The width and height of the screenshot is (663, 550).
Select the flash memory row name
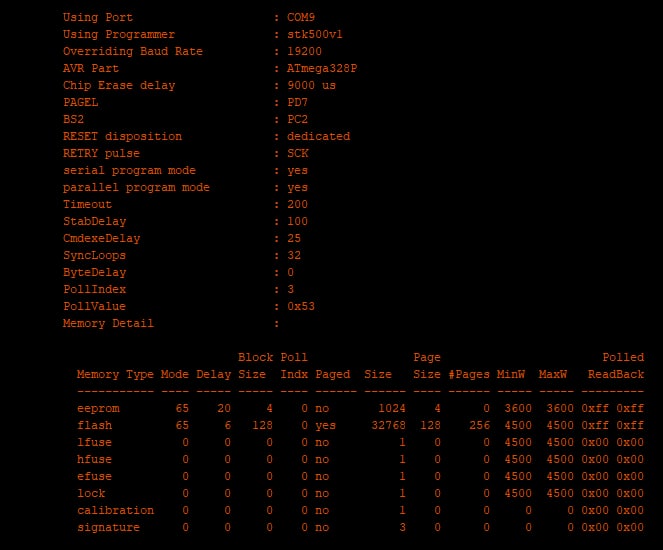(x=94, y=425)
